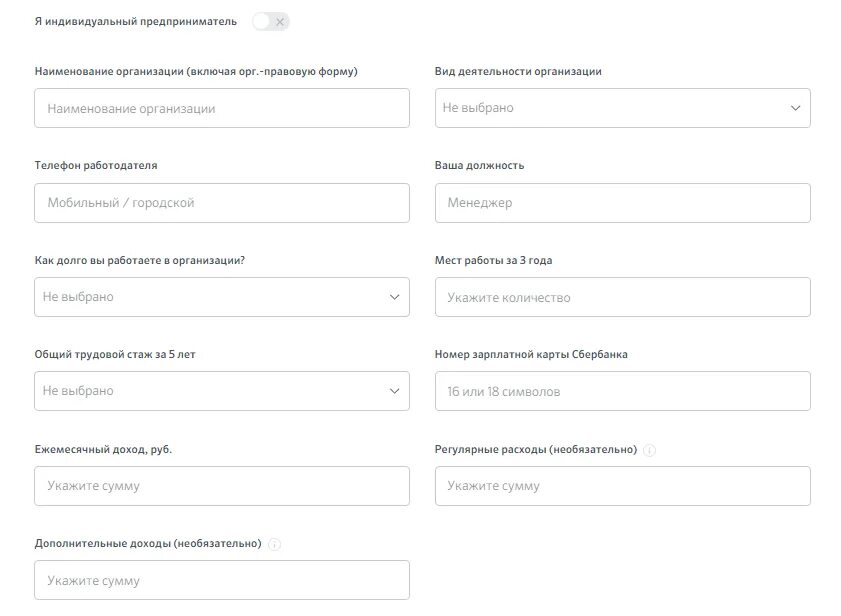Screen dimensions: 841x616
Task: Click the Наименование организации field label
Action: click(x=195, y=72)
